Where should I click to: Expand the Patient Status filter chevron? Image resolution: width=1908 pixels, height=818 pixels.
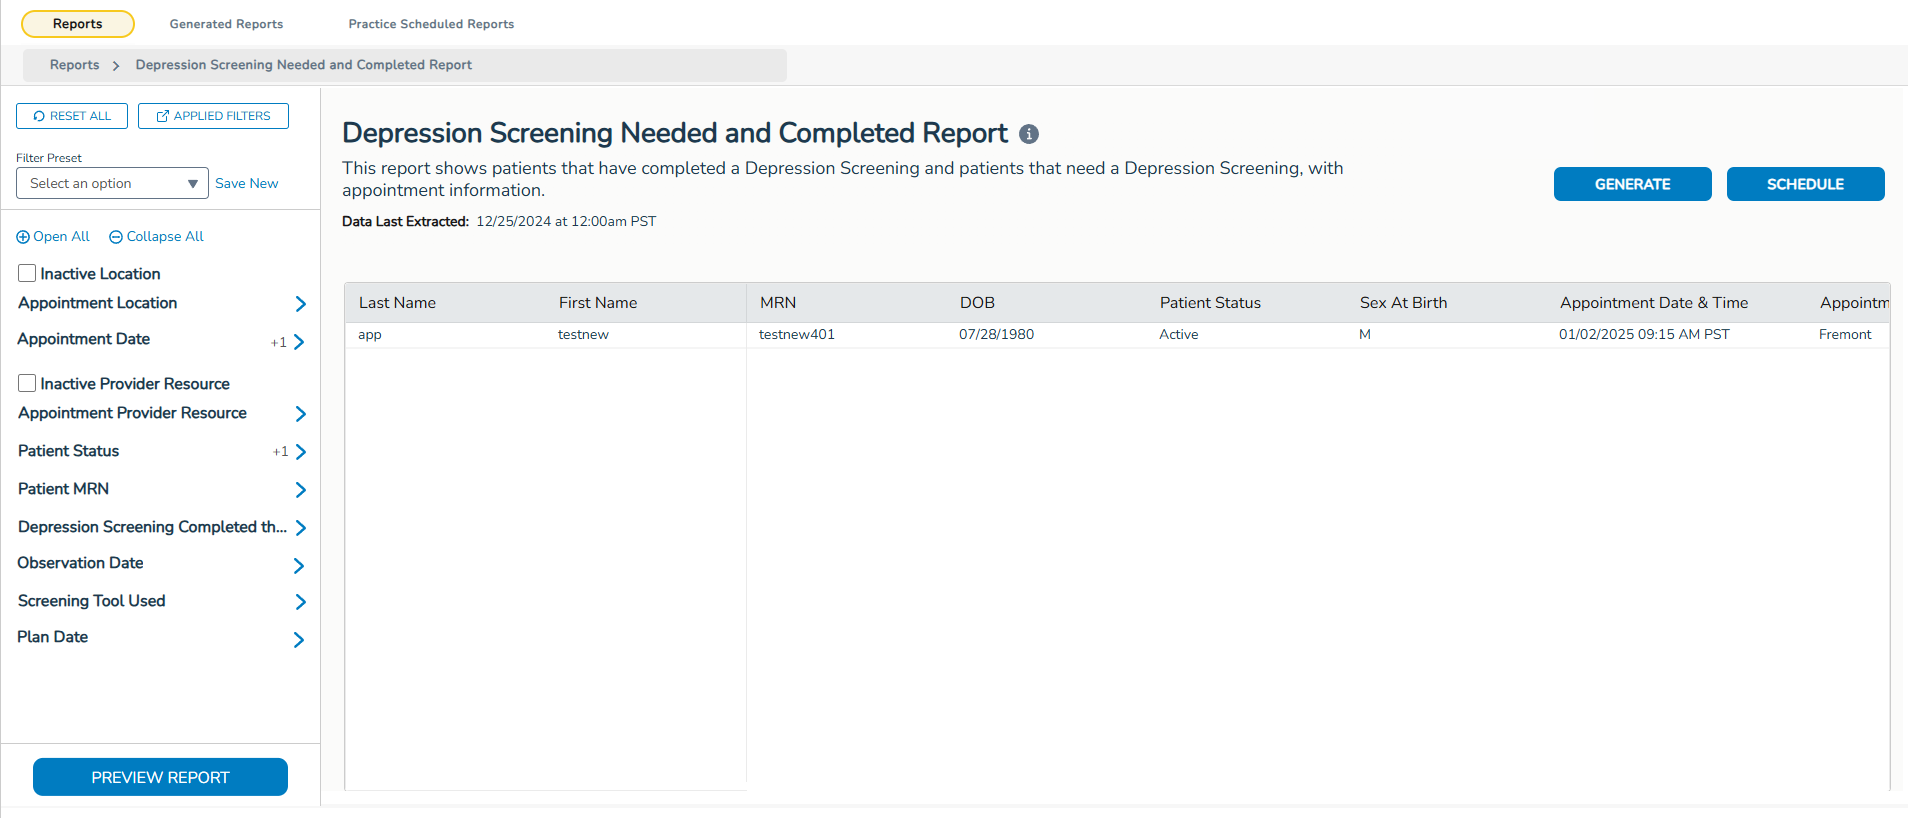(300, 452)
